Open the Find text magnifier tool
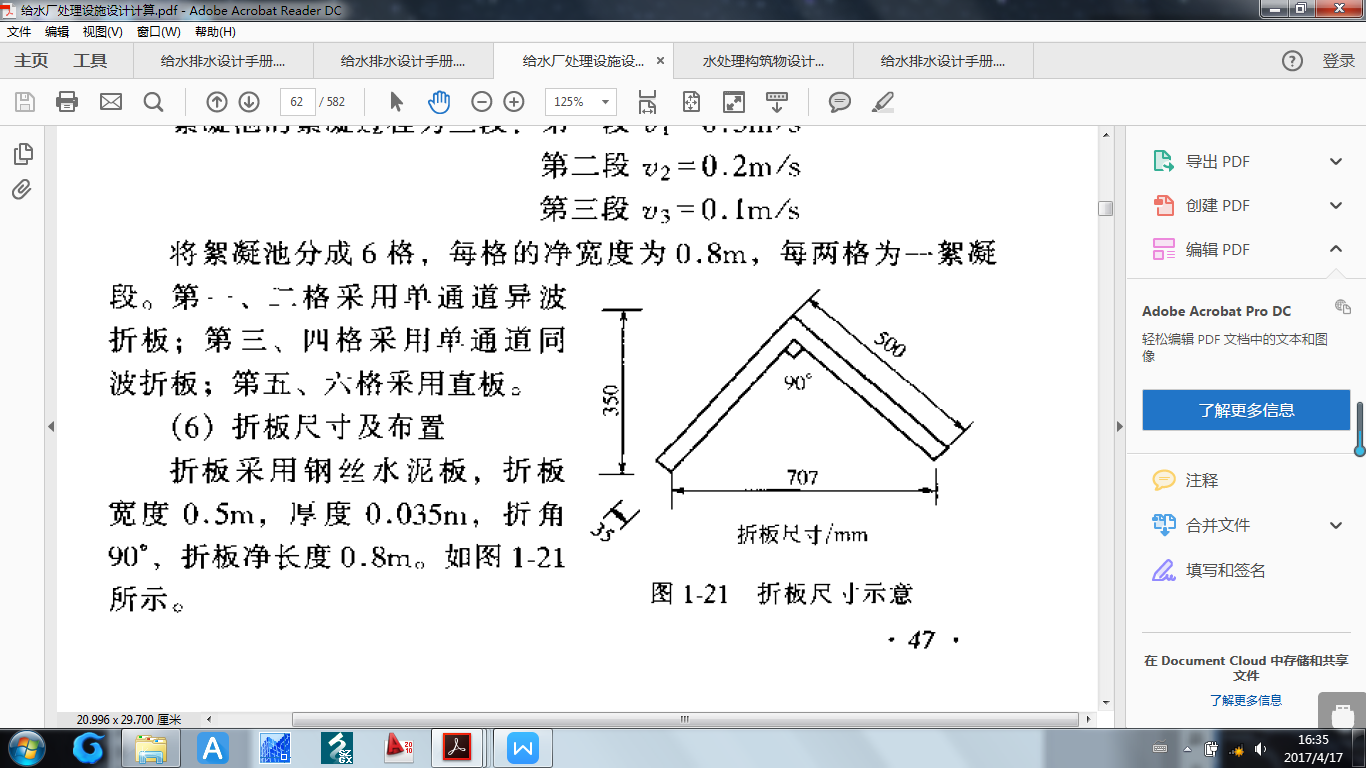Image resolution: width=1366 pixels, height=768 pixels. [153, 101]
